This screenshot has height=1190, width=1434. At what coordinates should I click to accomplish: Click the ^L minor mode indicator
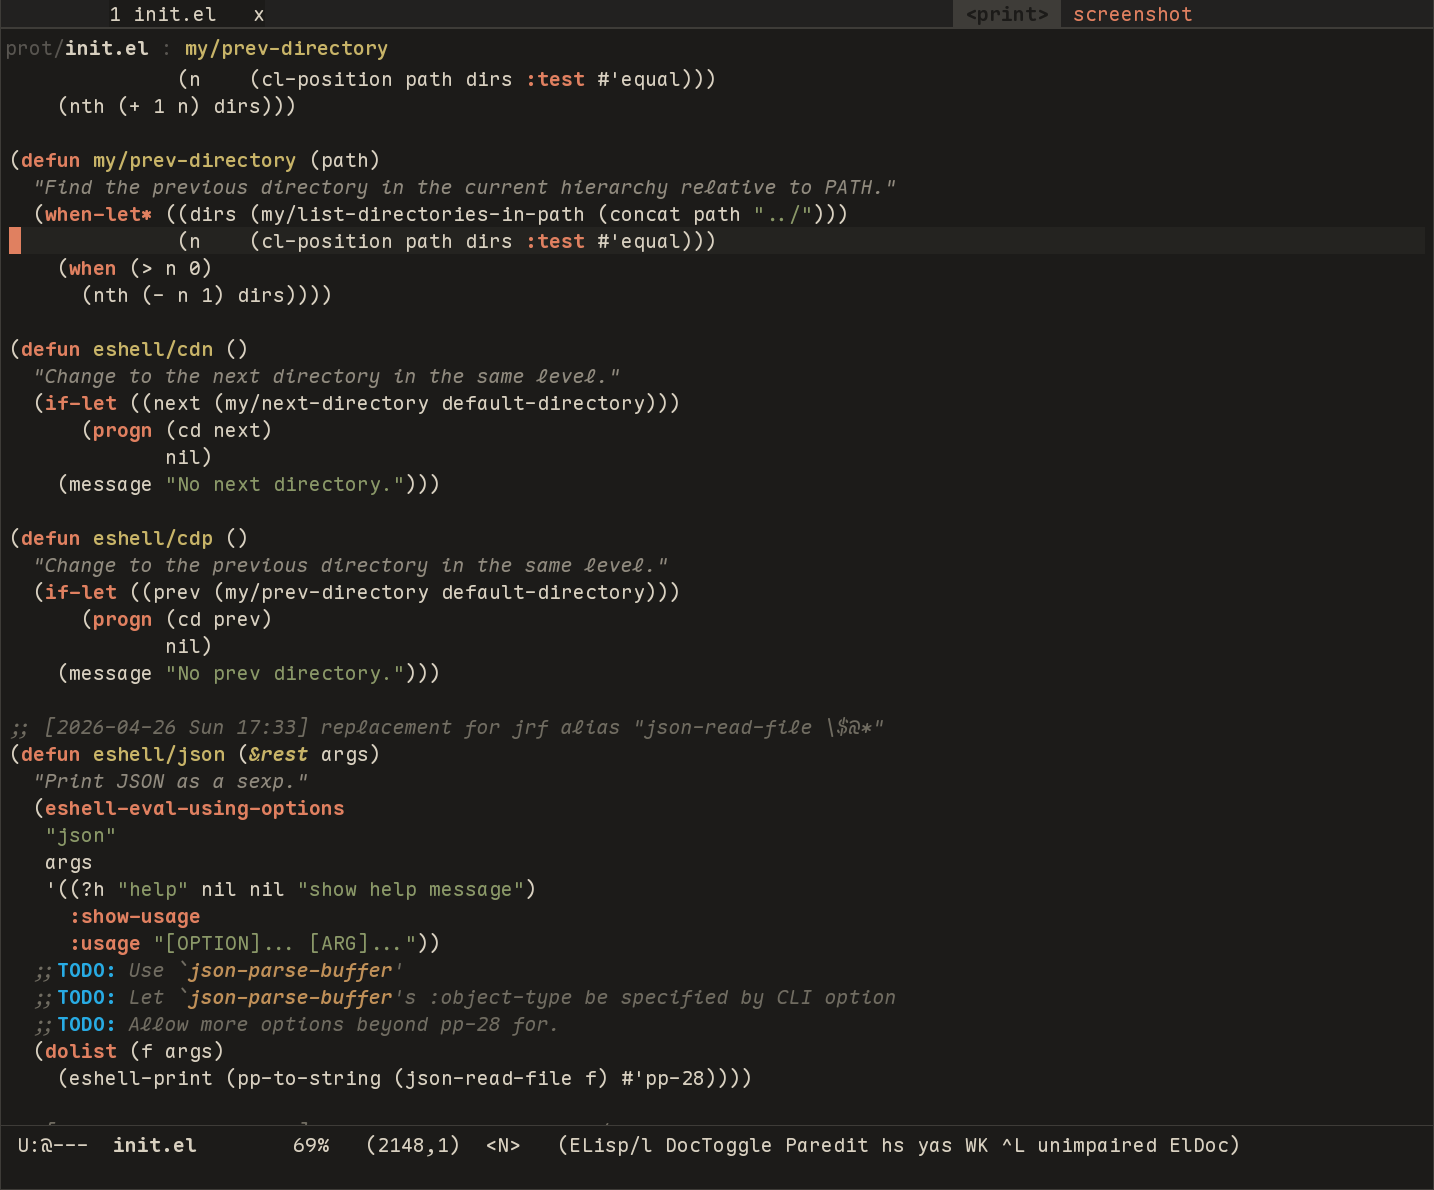point(1013,1145)
